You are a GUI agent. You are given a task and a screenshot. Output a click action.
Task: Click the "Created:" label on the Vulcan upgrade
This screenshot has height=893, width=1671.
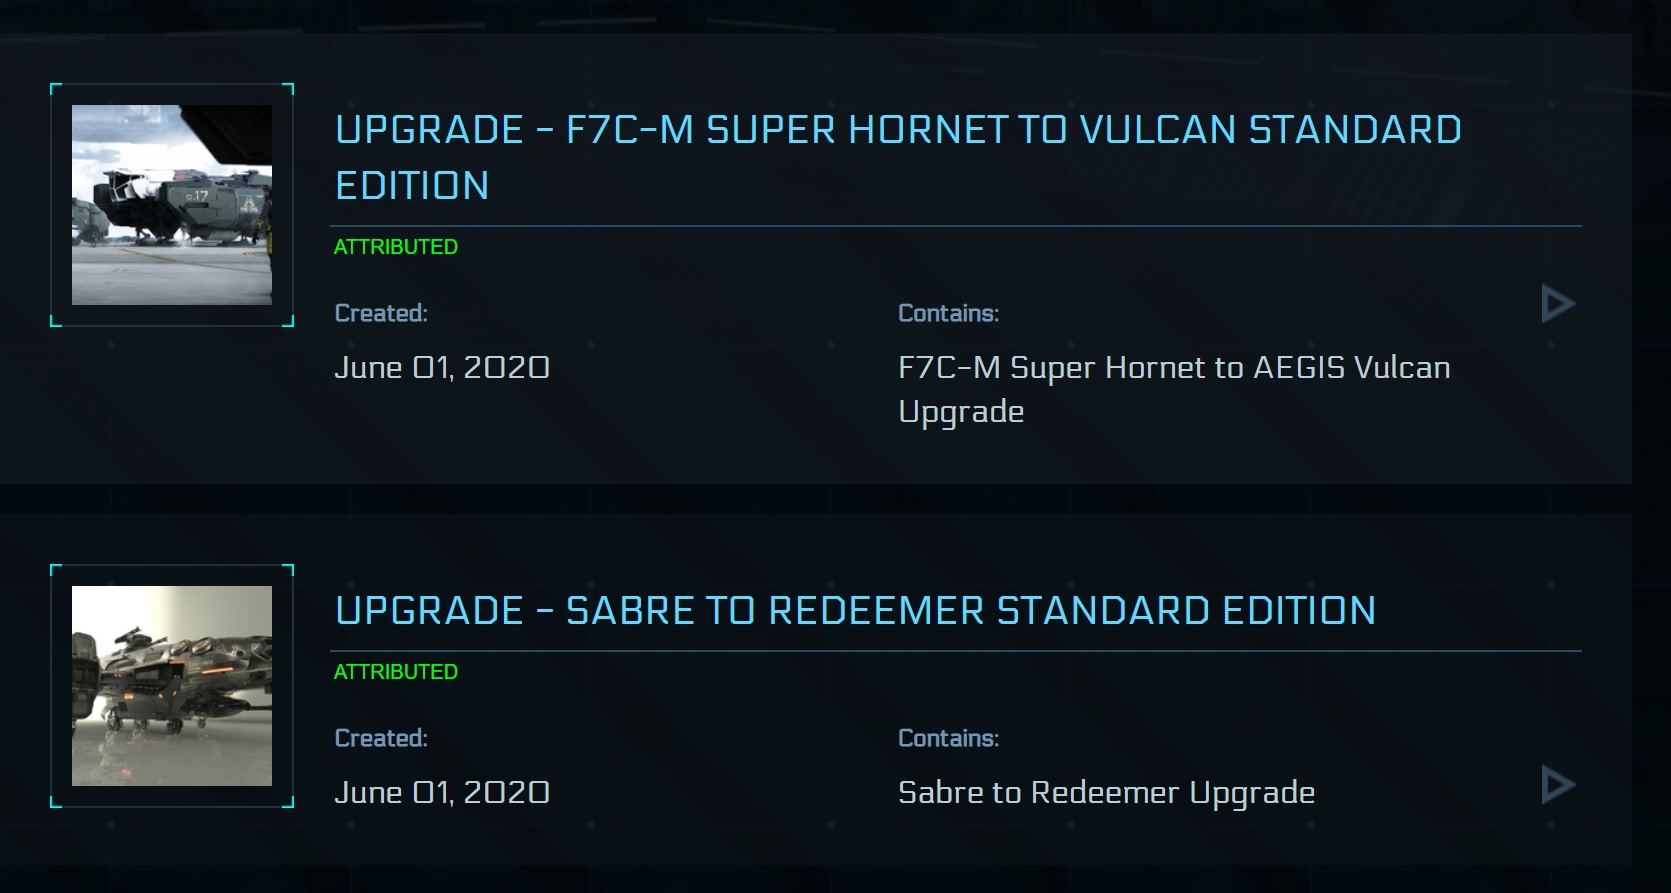[381, 314]
